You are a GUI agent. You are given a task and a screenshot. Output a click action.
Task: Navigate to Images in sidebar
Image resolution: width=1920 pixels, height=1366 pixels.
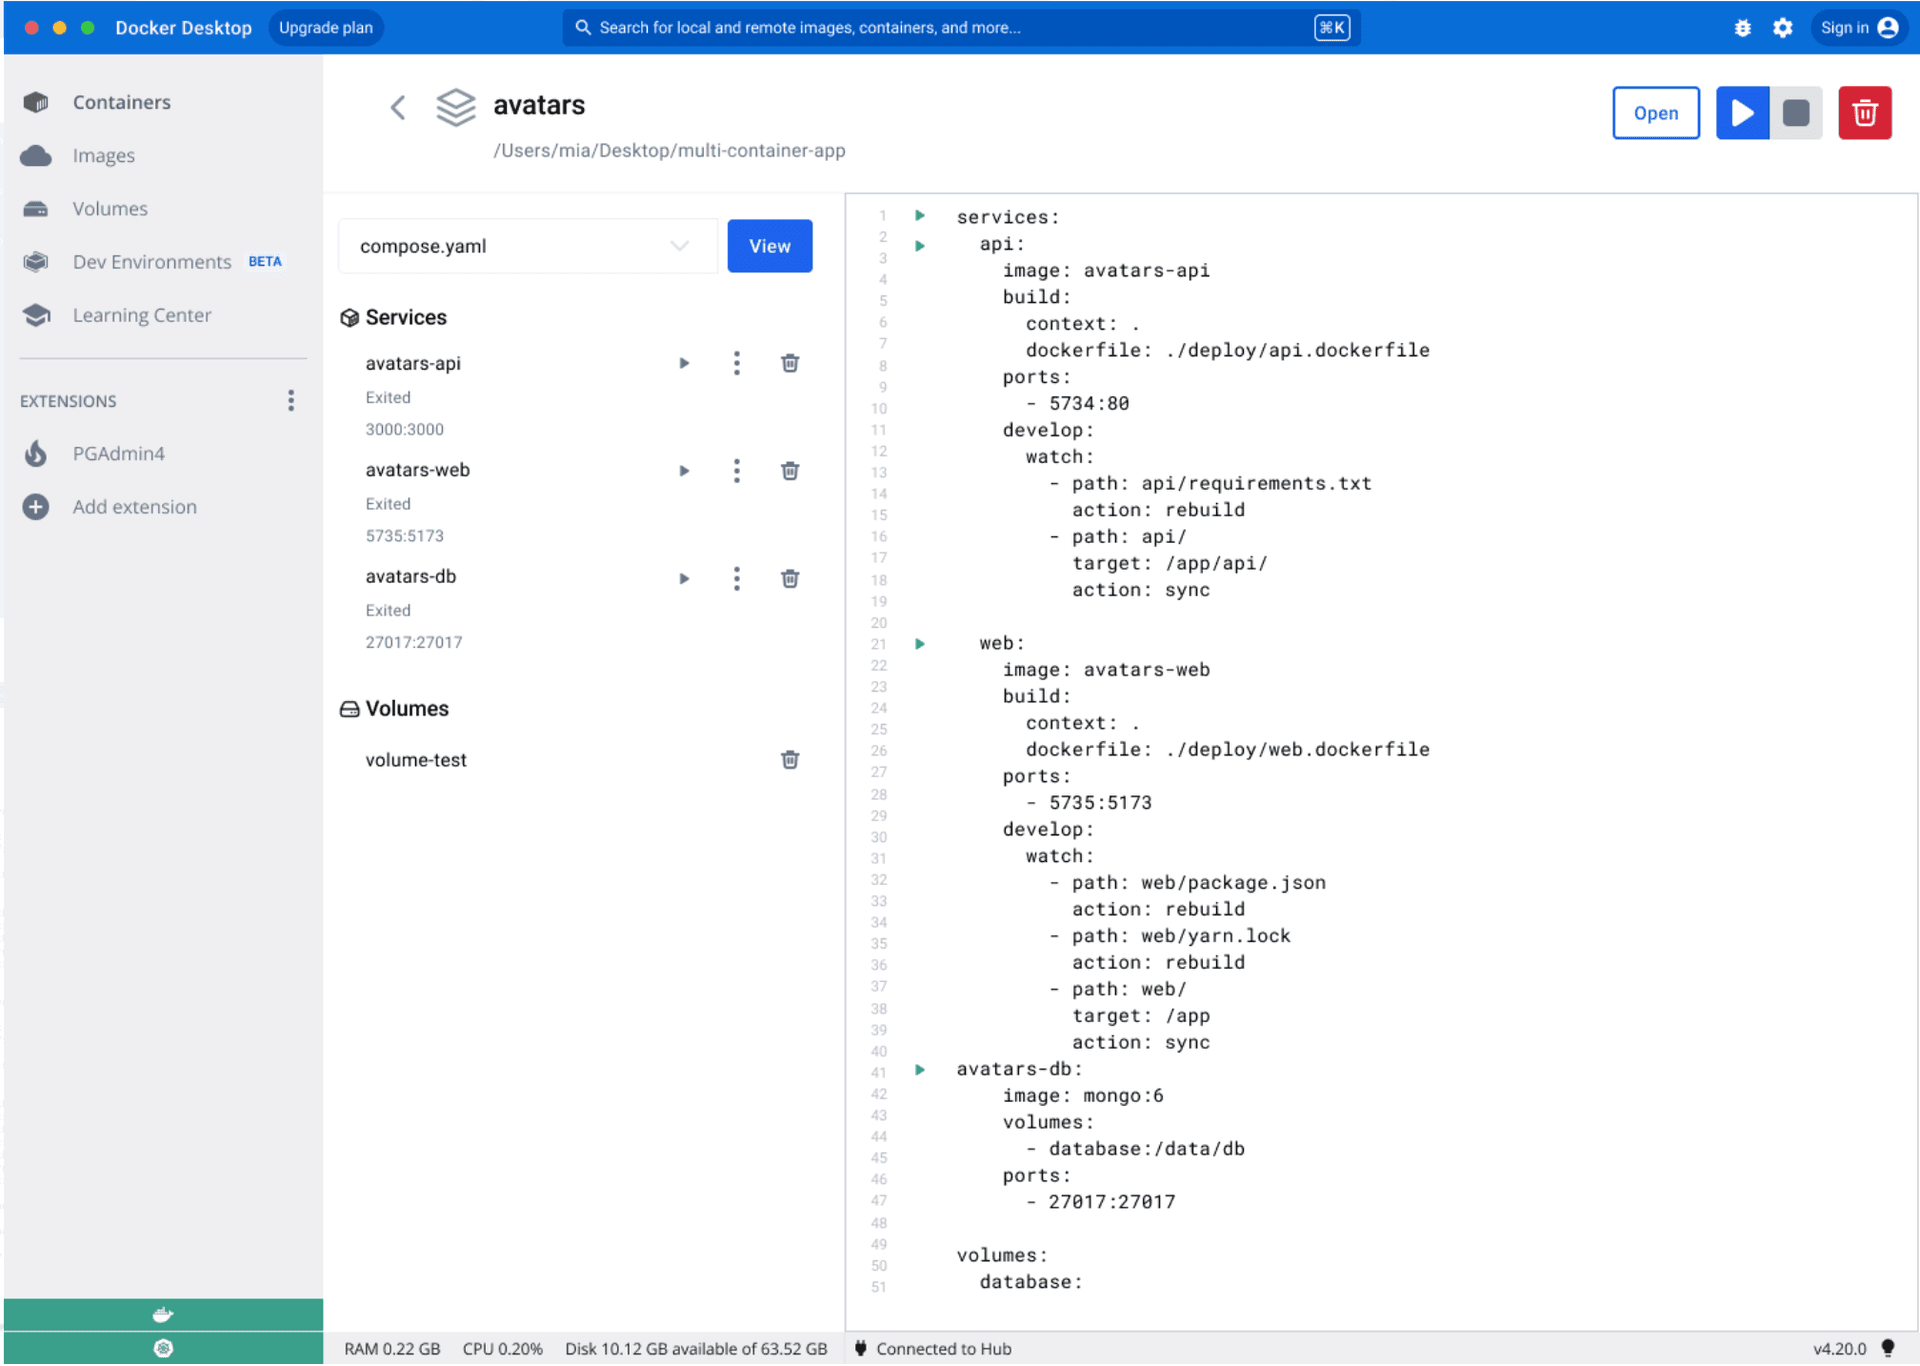[103, 156]
